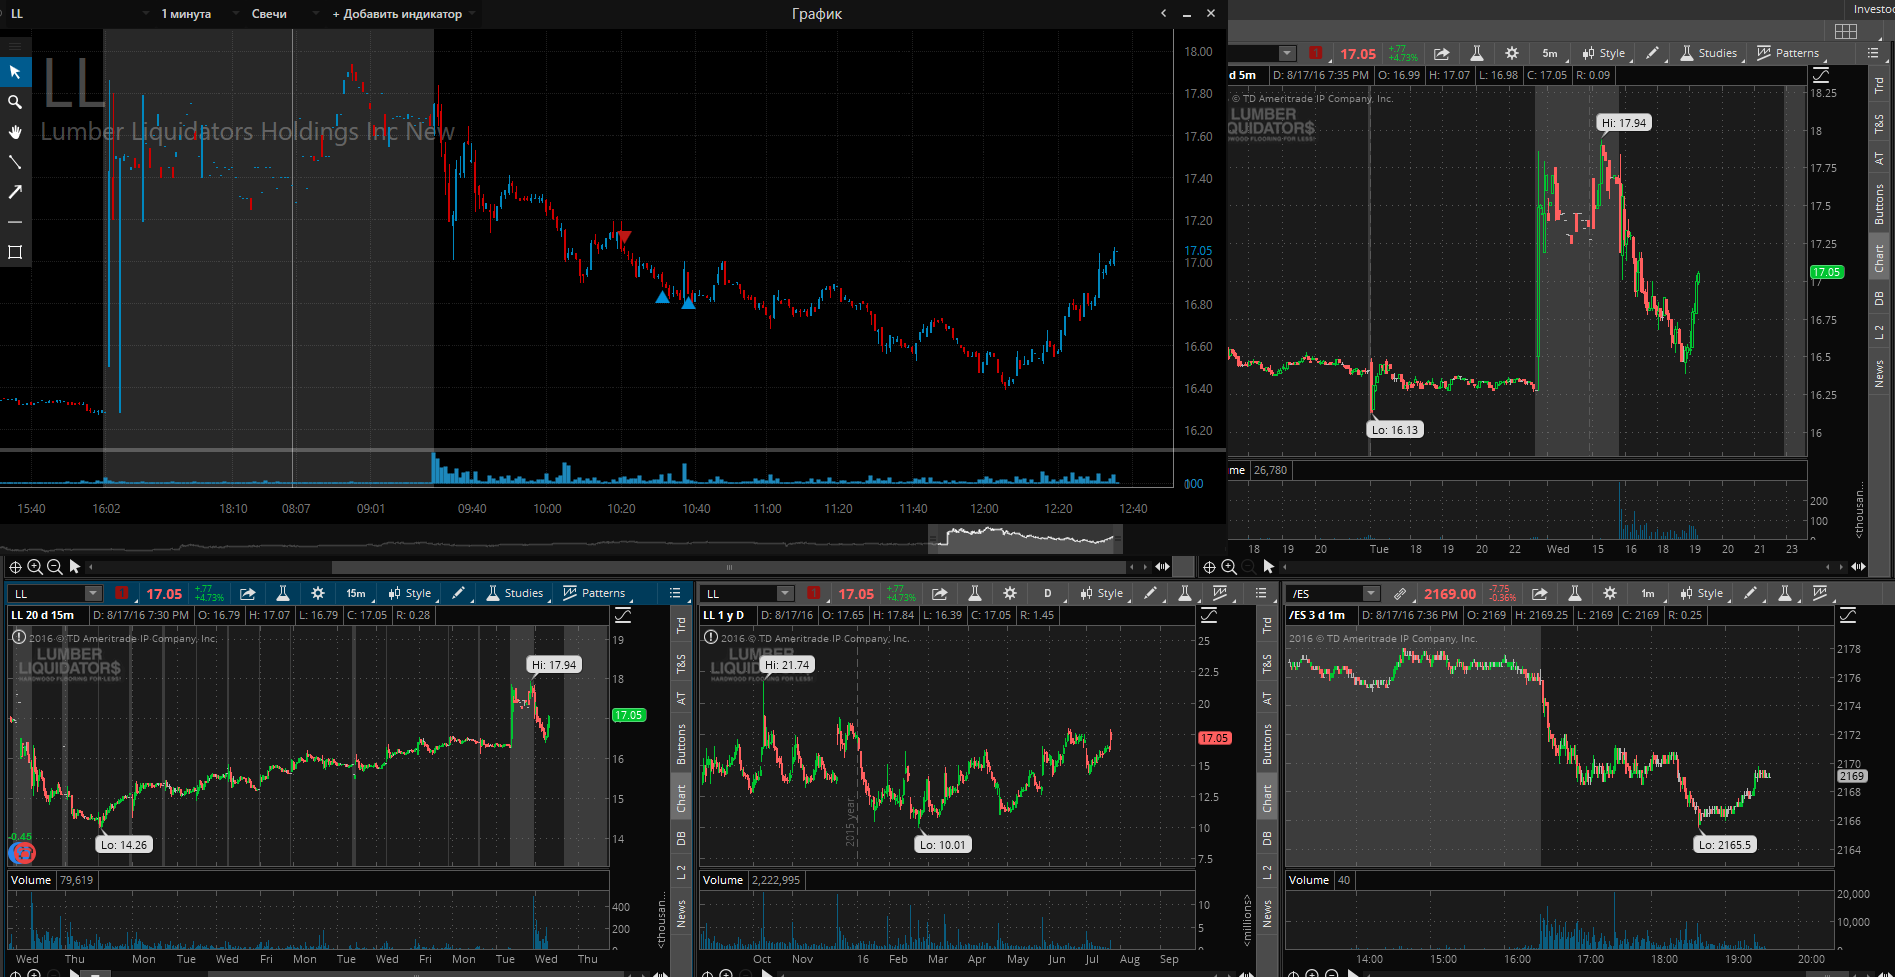This screenshot has width=1895, height=977.
Task: Click share icon in 5m chart toolbar
Action: 1441,53
